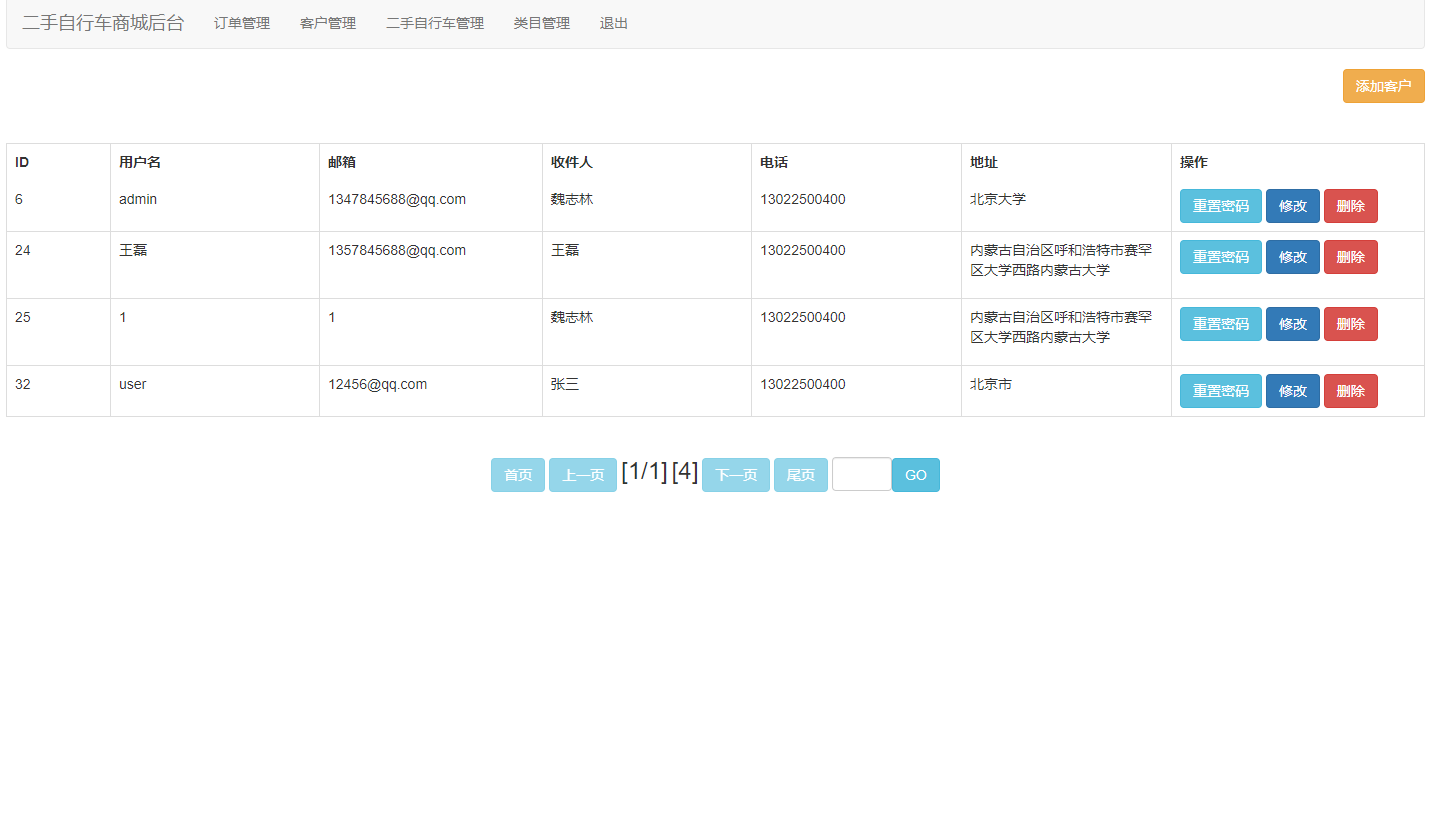
Task: Reset password for username user
Action: coord(1220,391)
